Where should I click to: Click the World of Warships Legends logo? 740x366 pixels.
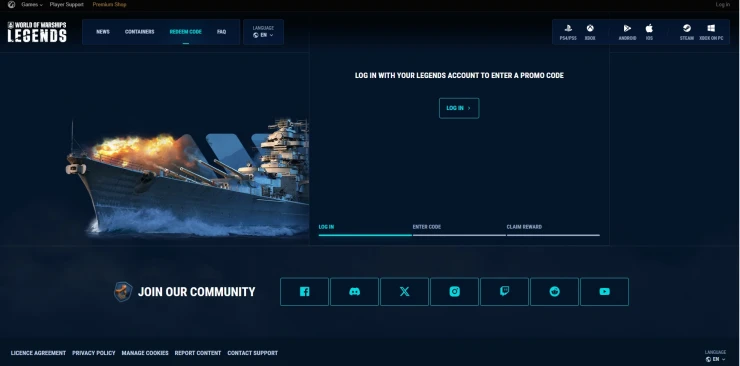pos(37,32)
